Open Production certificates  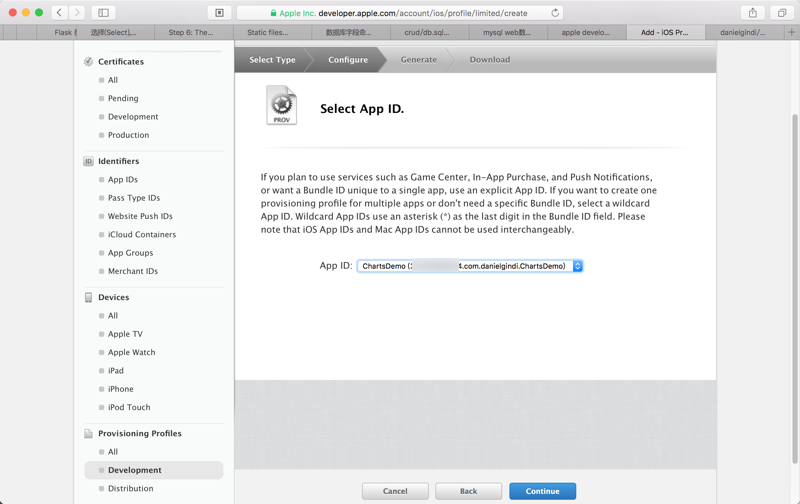tap(129, 135)
